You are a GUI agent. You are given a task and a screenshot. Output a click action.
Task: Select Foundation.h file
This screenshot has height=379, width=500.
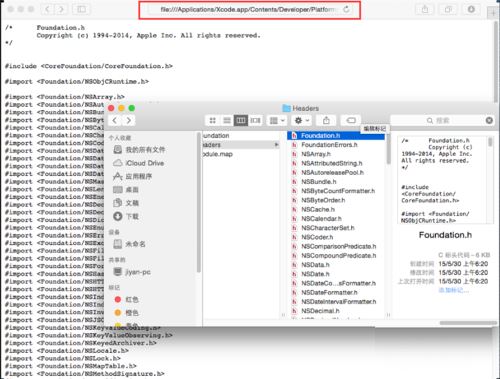click(337, 136)
